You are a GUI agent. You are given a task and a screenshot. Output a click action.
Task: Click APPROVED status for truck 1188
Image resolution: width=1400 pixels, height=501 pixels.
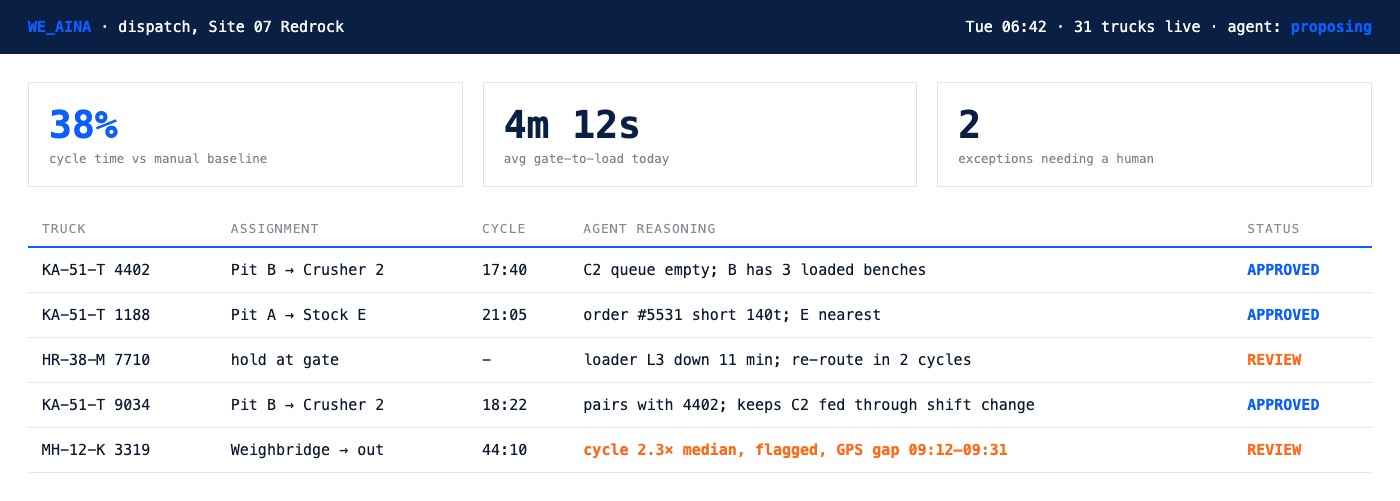tap(1283, 315)
